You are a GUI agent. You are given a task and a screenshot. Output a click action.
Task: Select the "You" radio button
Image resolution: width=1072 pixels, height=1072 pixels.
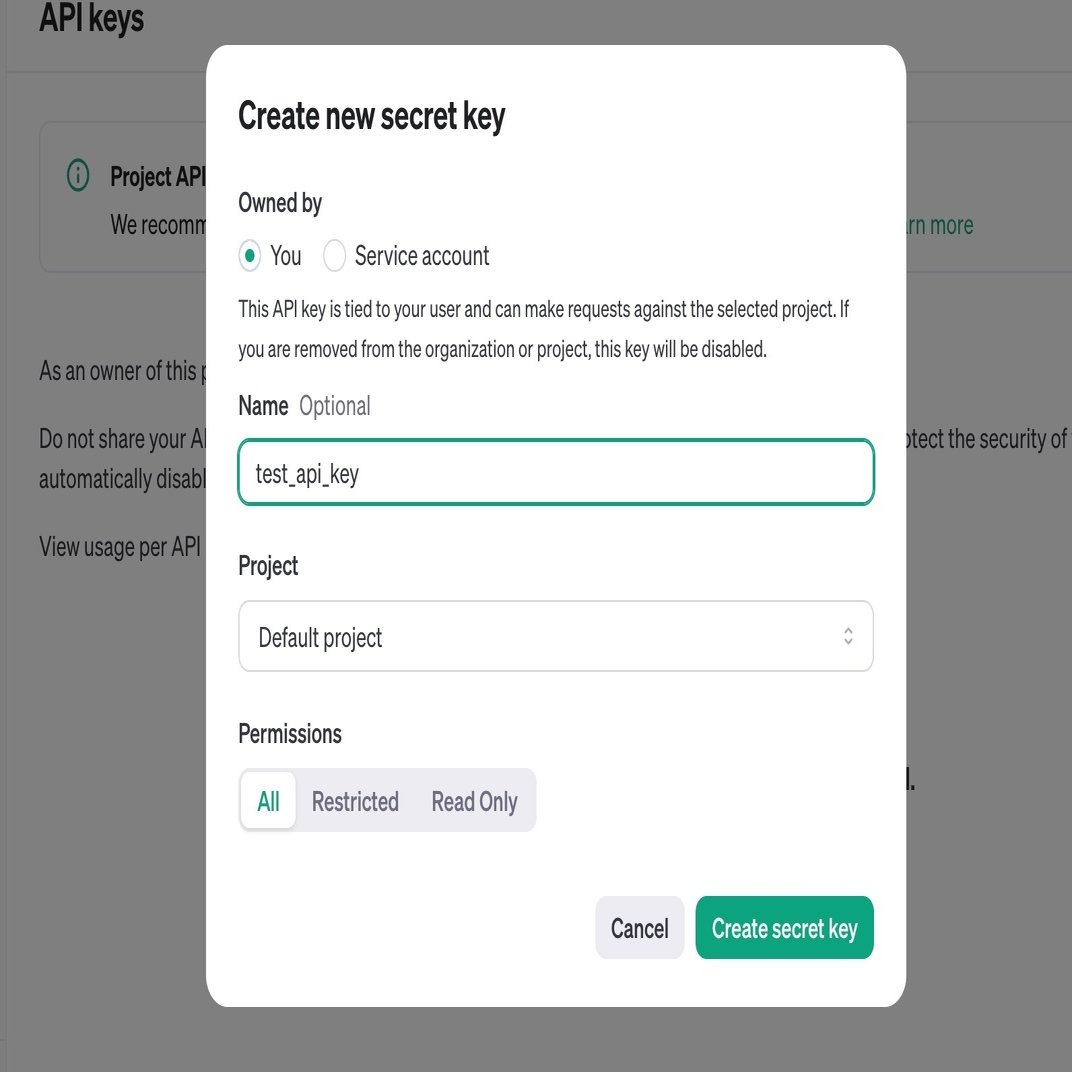click(x=250, y=256)
